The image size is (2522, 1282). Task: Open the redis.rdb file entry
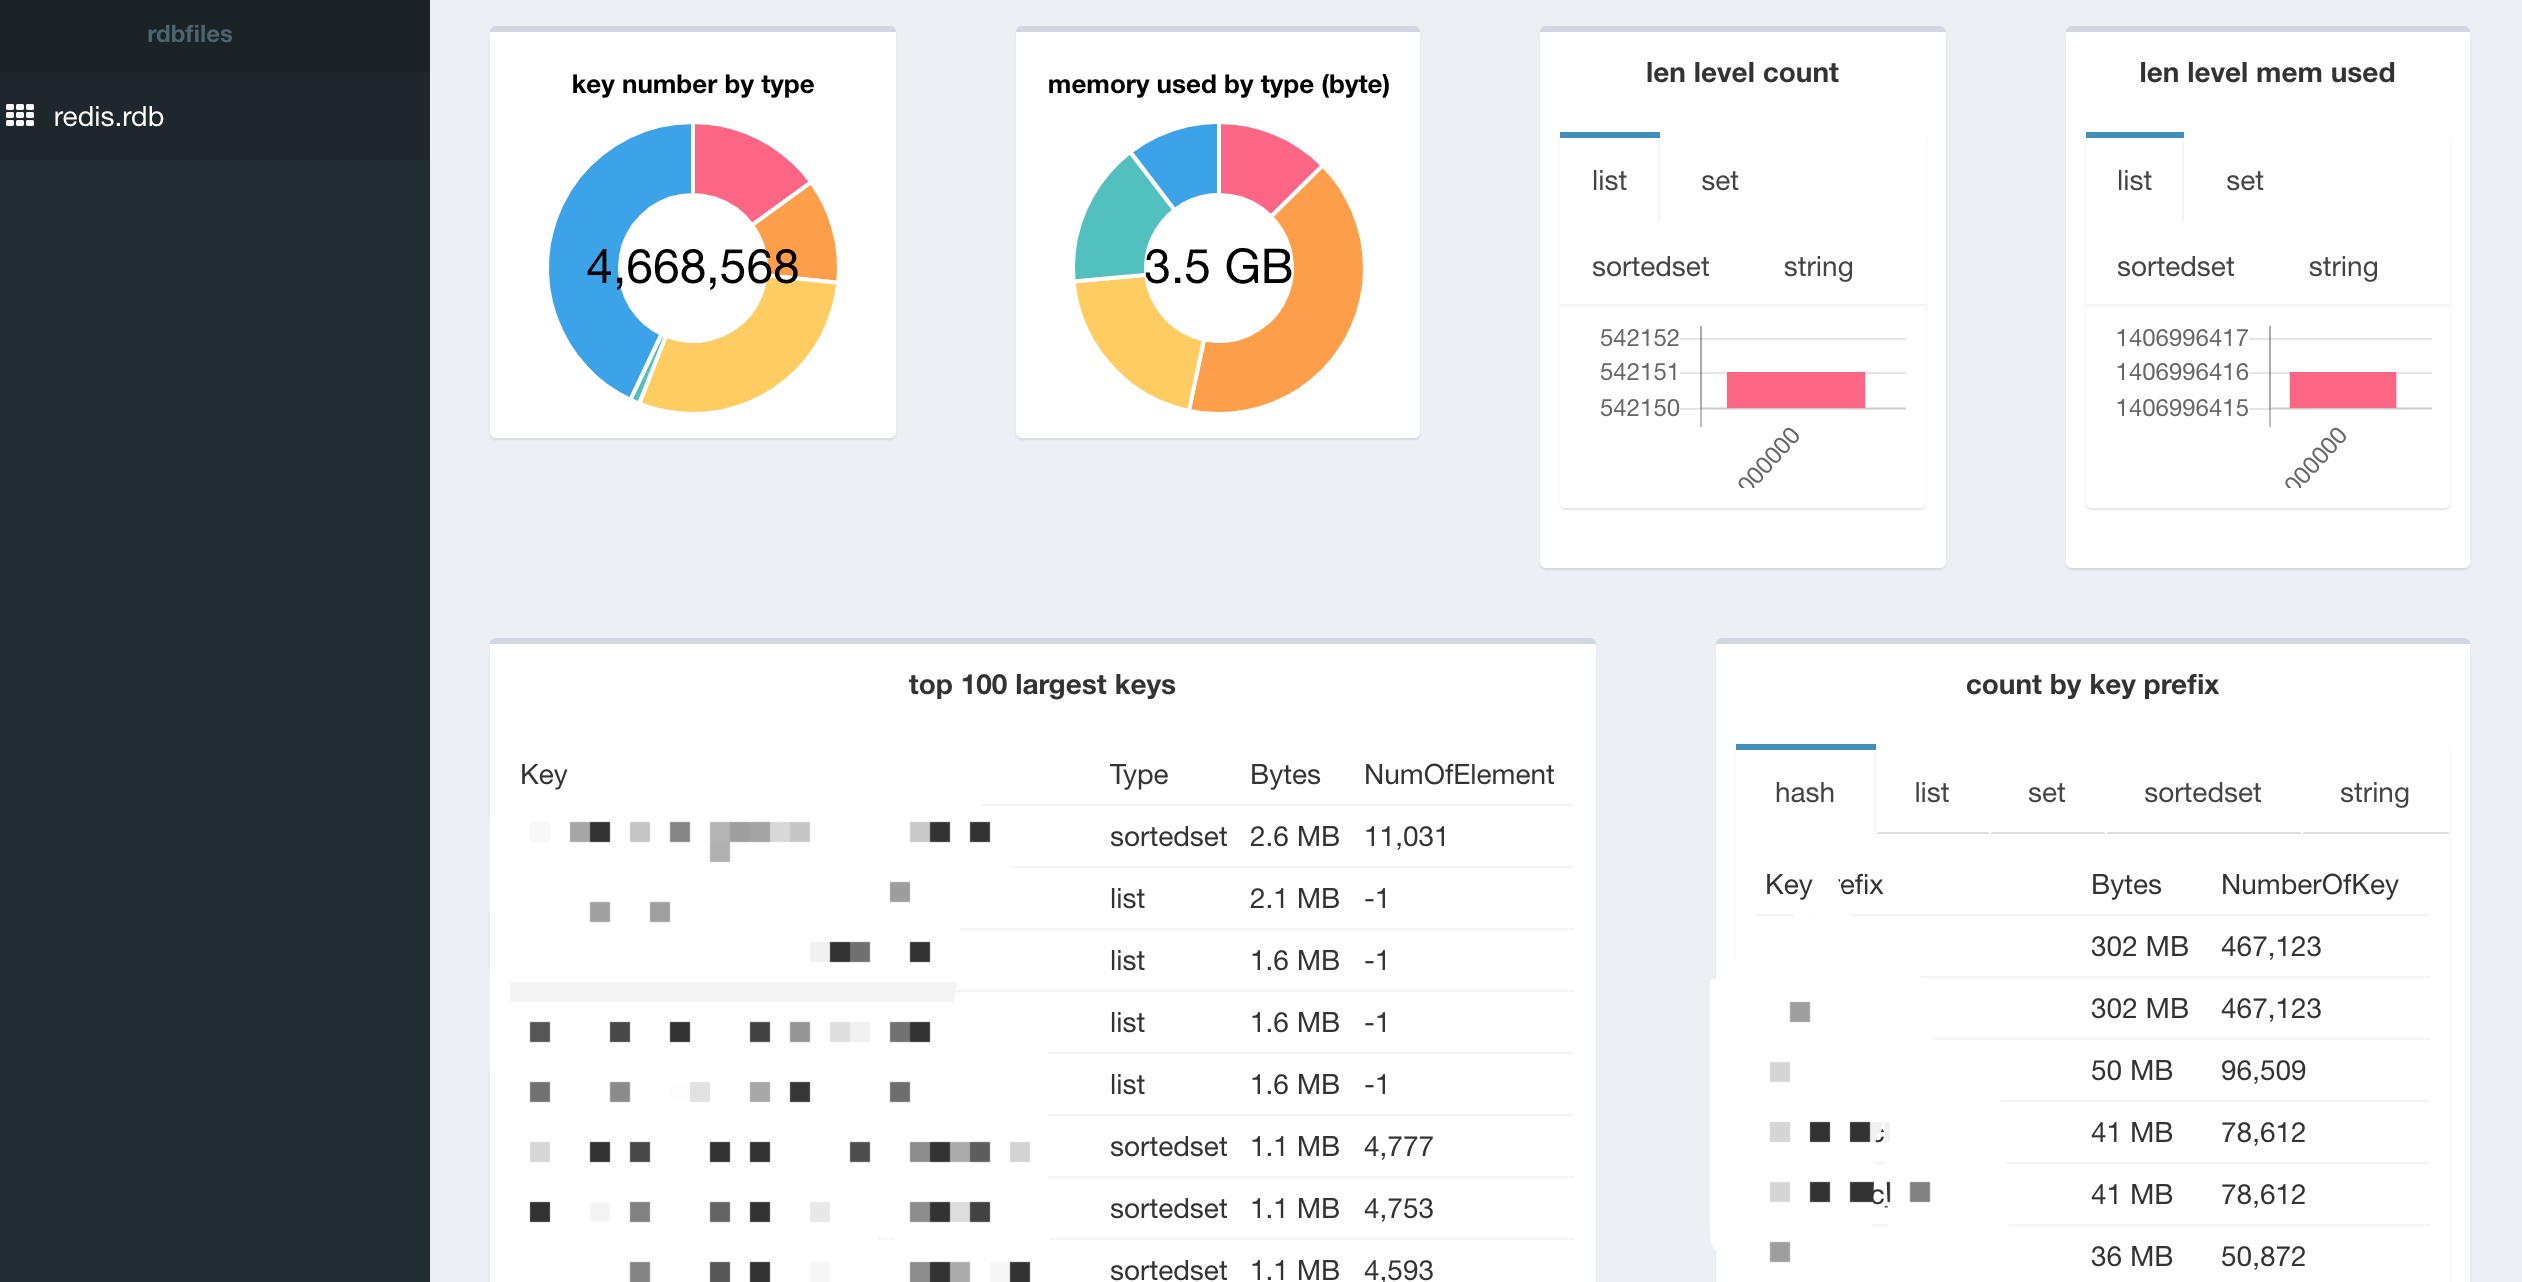pos(108,117)
